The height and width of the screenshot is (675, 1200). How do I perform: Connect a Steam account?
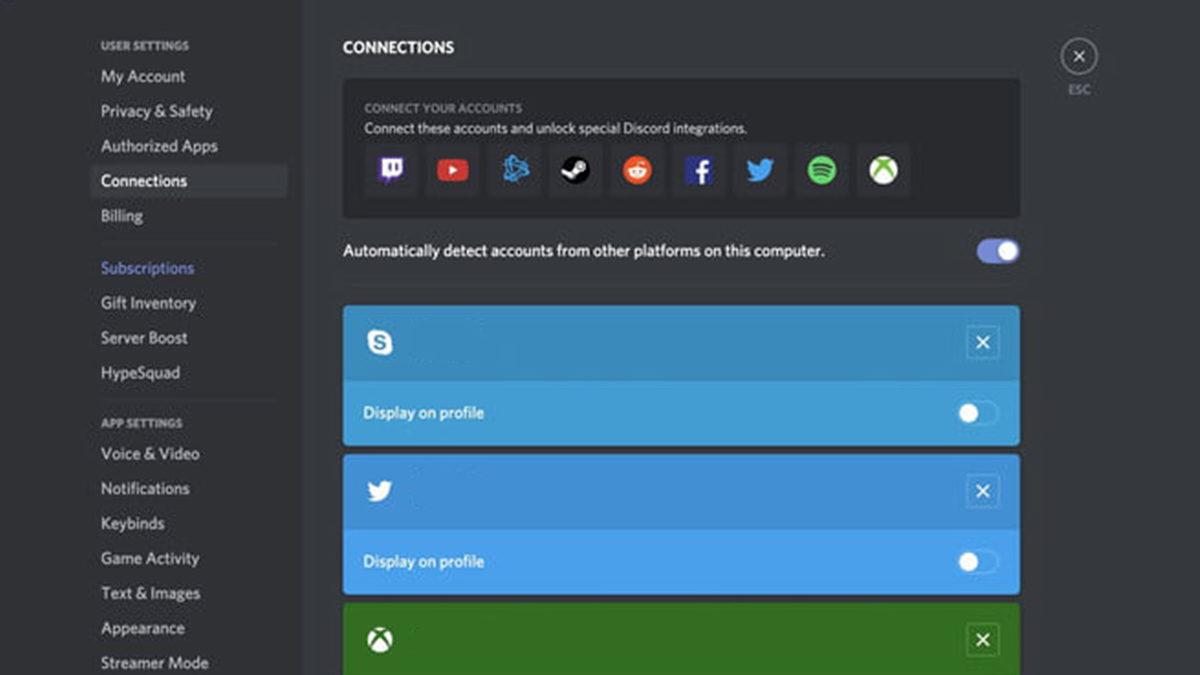[x=575, y=170]
